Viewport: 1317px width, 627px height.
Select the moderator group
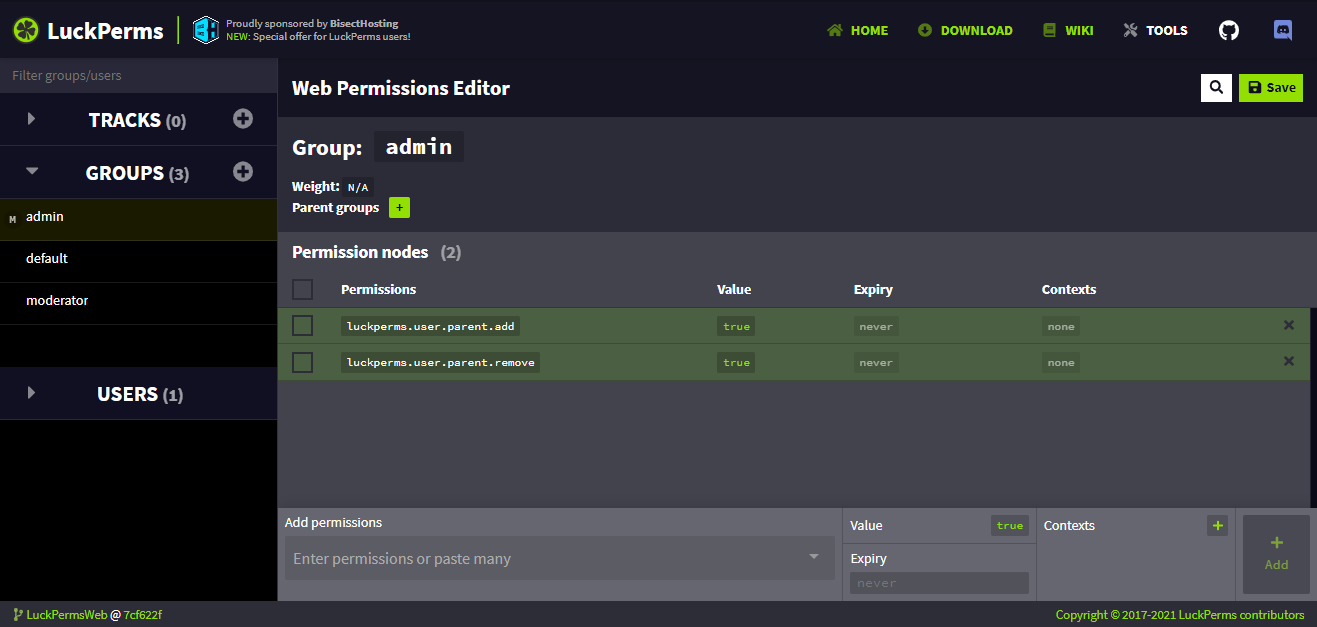tap(57, 300)
